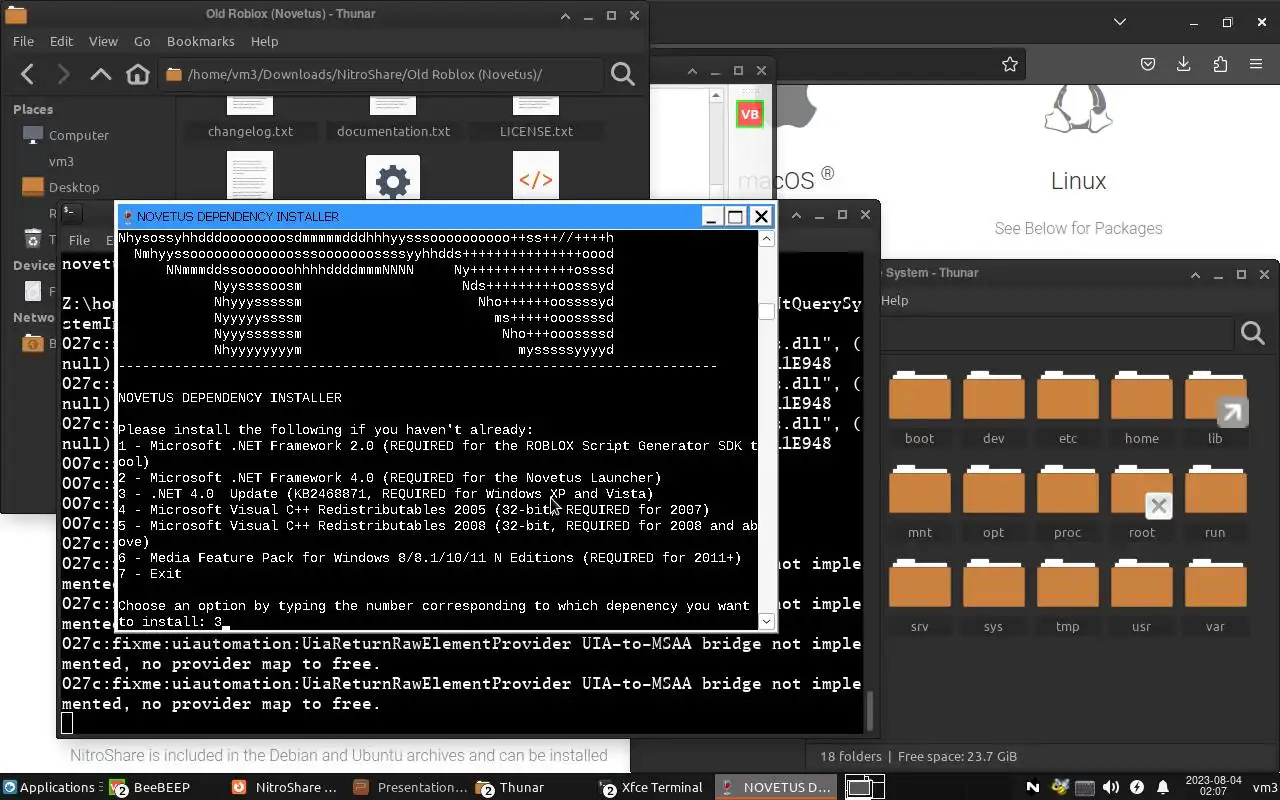Select vm3 in Places sidebar
The image size is (1280, 800).
[61, 161]
